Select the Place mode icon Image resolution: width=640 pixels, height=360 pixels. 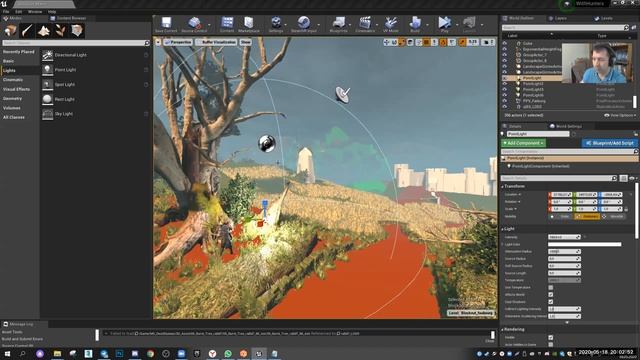coord(11,31)
